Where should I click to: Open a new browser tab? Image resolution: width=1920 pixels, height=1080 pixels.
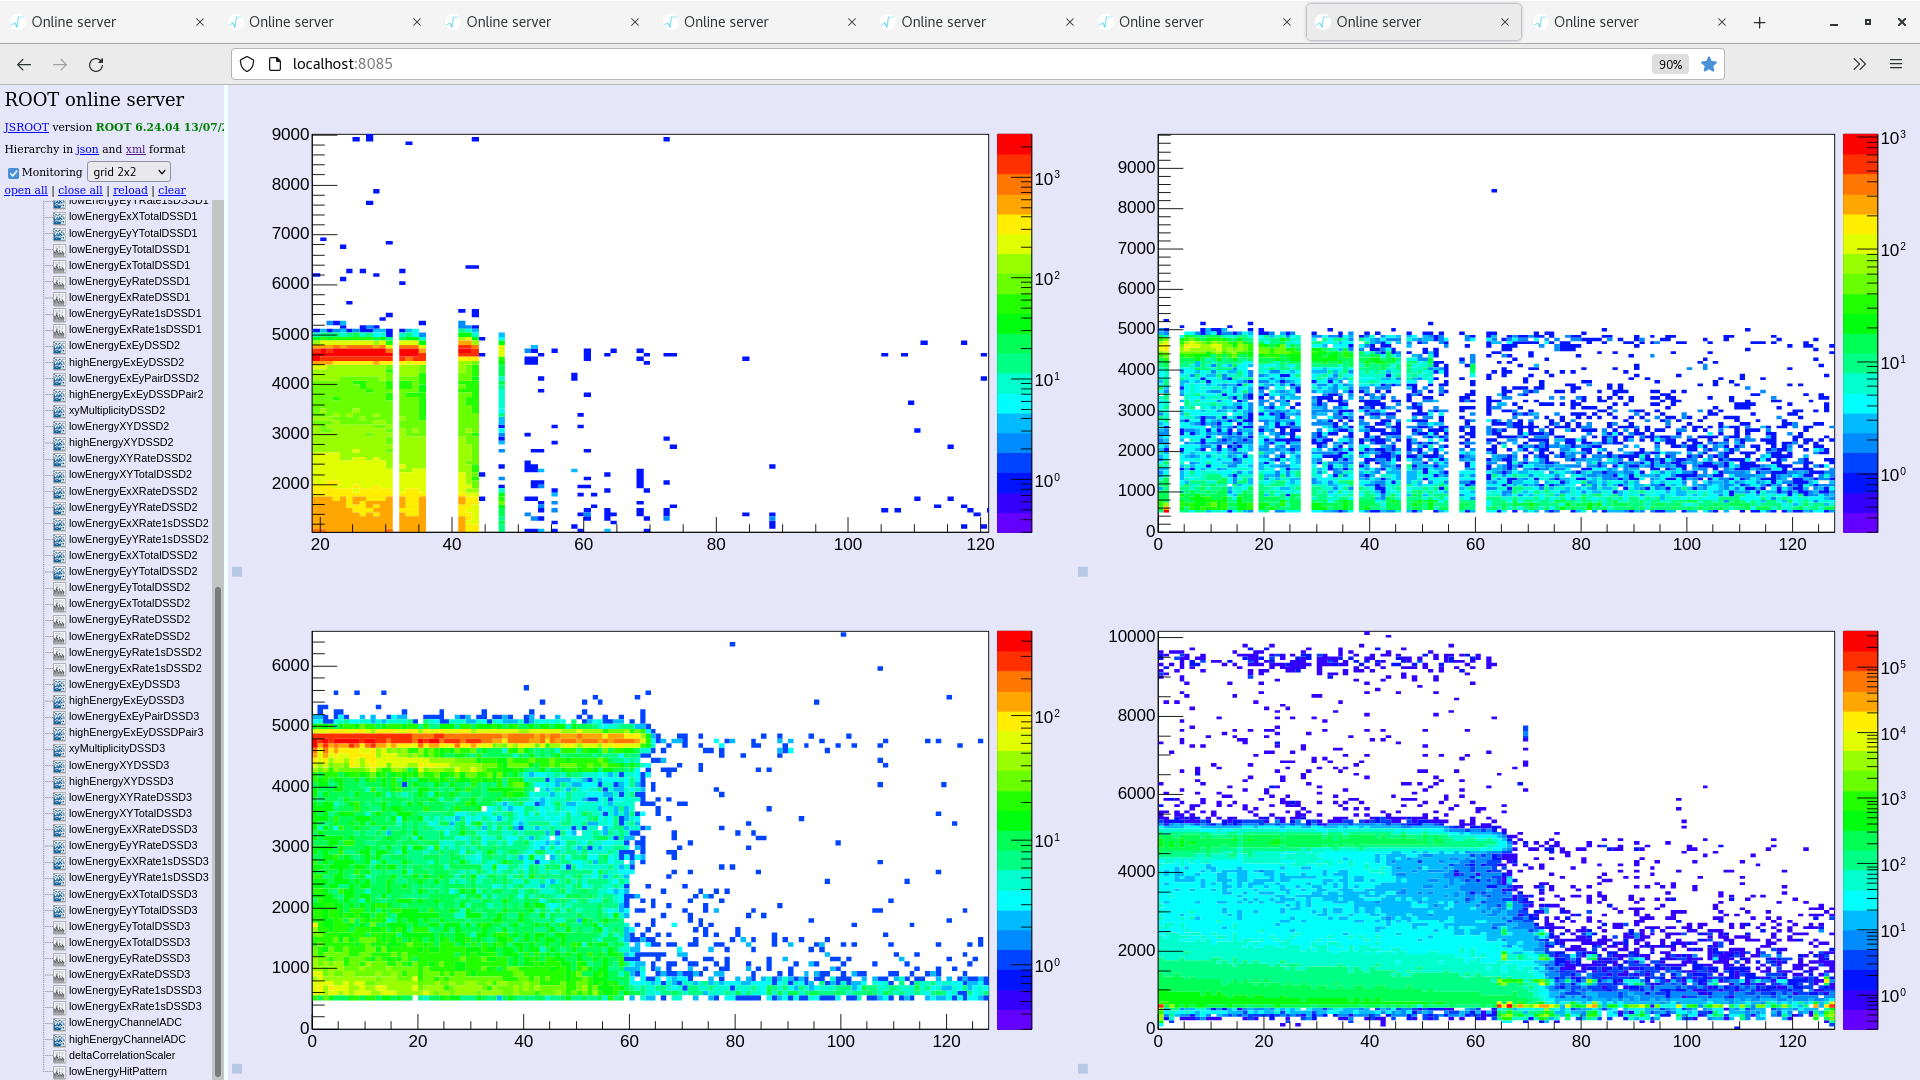pyautogui.click(x=1759, y=22)
